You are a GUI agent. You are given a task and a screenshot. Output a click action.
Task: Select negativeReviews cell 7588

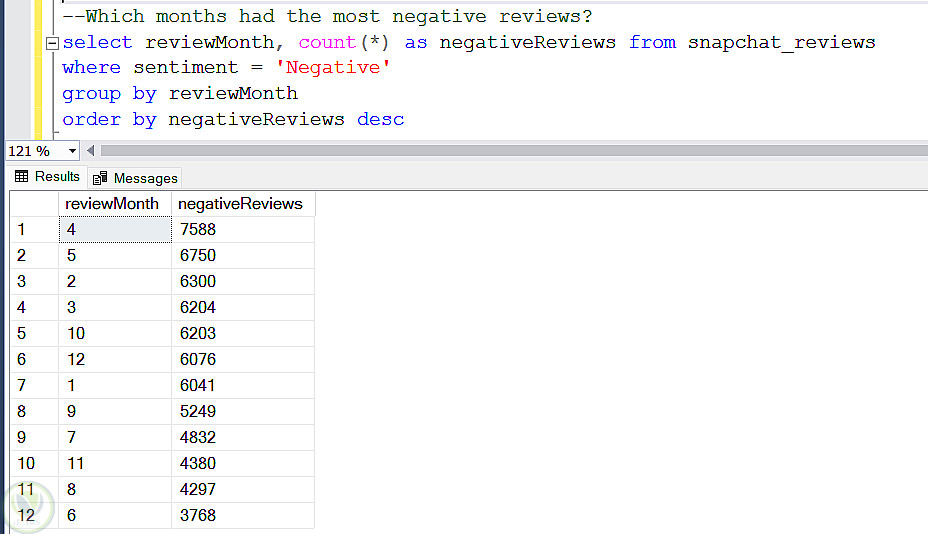point(243,230)
